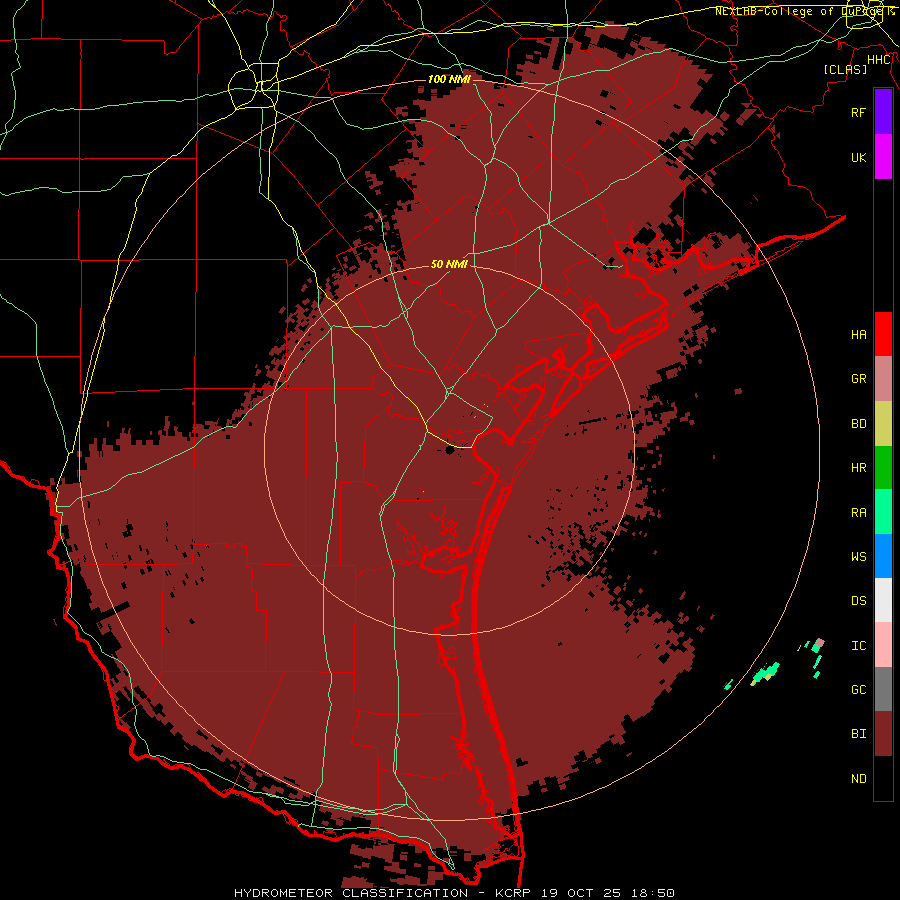This screenshot has width=900, height=900.
Task: Click the HA red legend swatch
Action: [x=883, y=334]
